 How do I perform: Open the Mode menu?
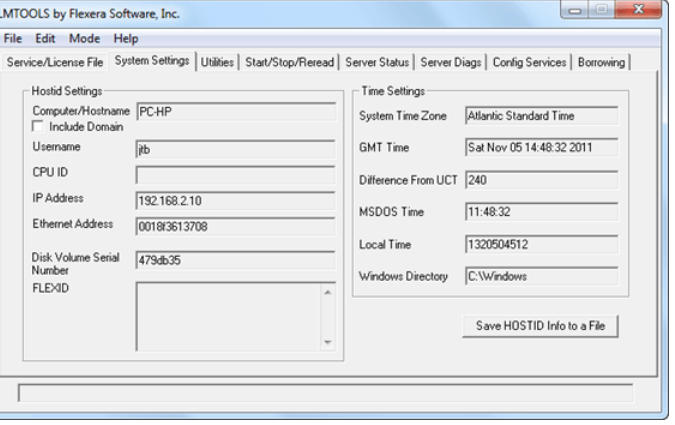coord(84,39)
